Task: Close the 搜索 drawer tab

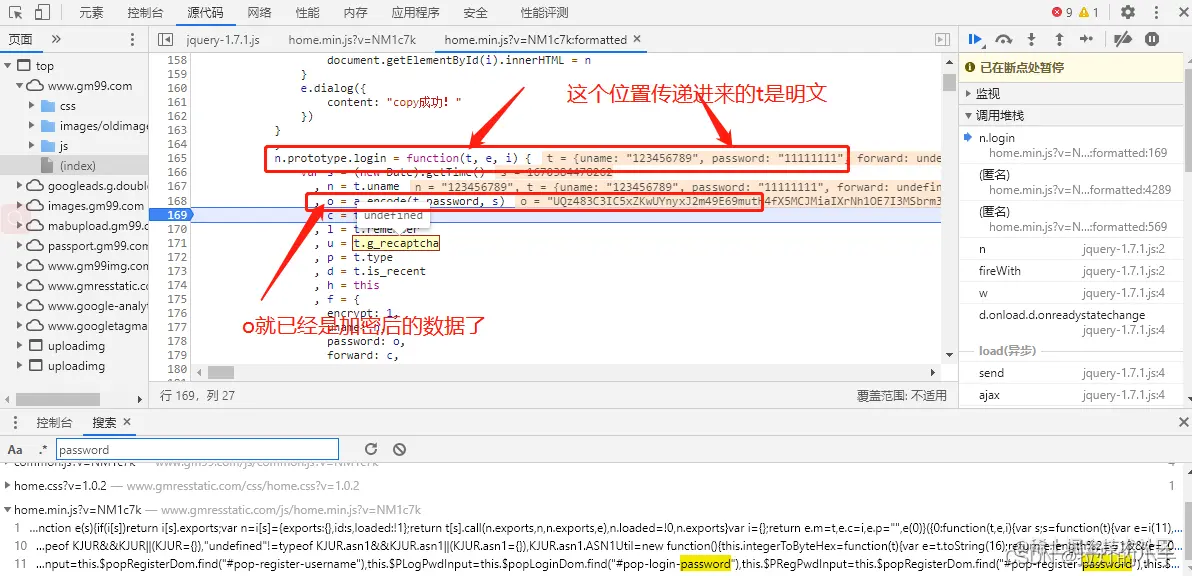Action: tap(127, 422)
